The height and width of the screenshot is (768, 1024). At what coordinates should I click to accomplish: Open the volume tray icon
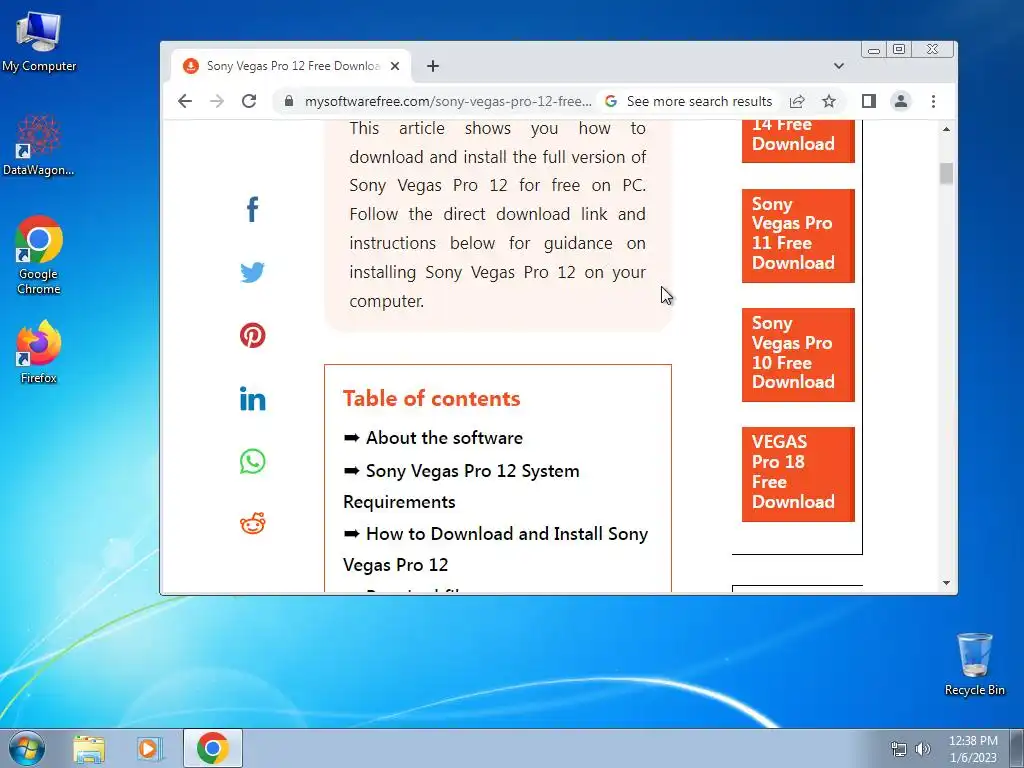click(923, 749)
